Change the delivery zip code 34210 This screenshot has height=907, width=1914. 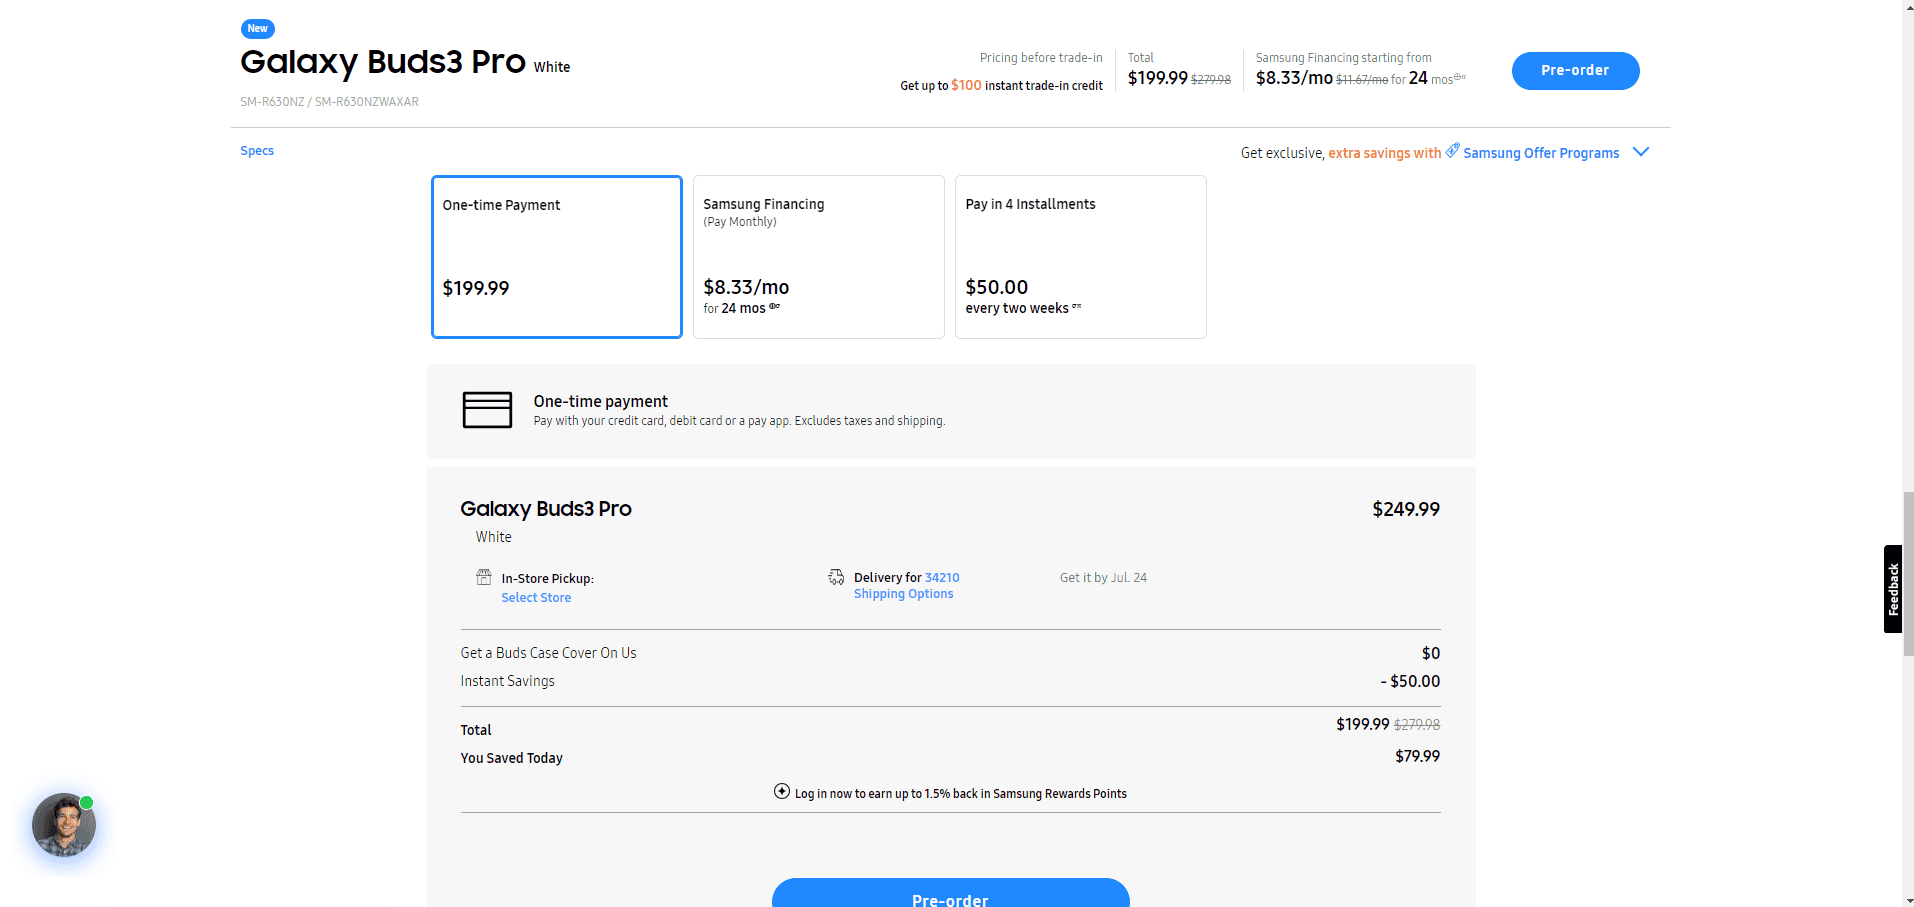[941, 578]
